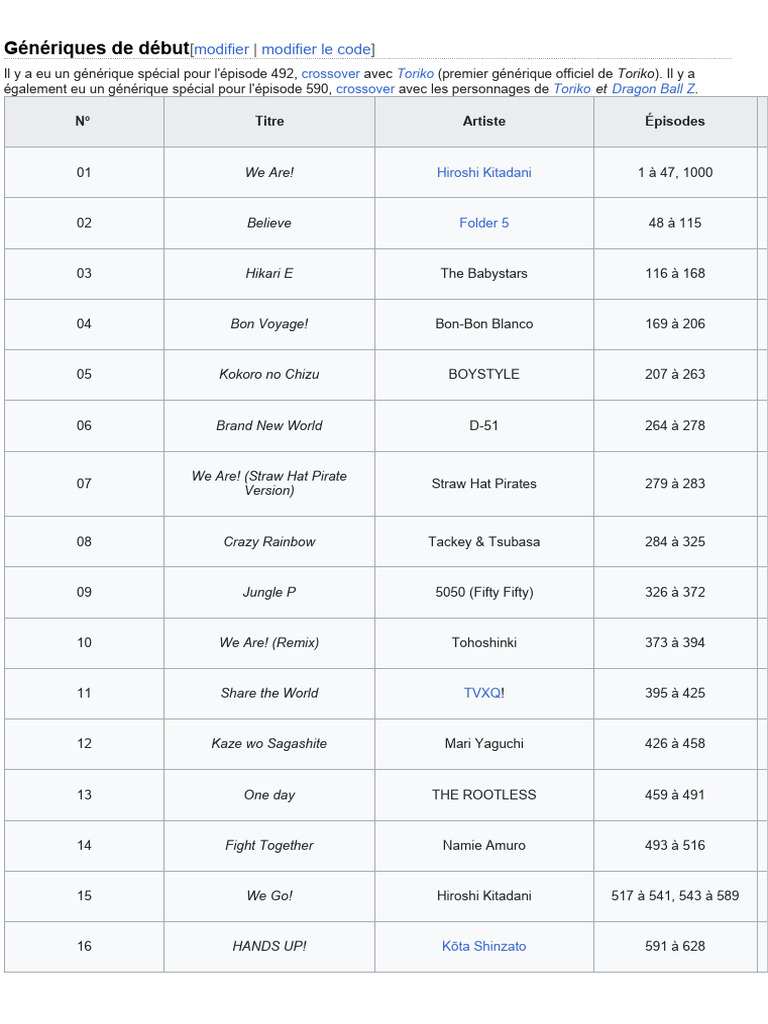Screen dimensions: 768x1024
Task: Follow the first 'crossover' link
Action: (330, 74)
